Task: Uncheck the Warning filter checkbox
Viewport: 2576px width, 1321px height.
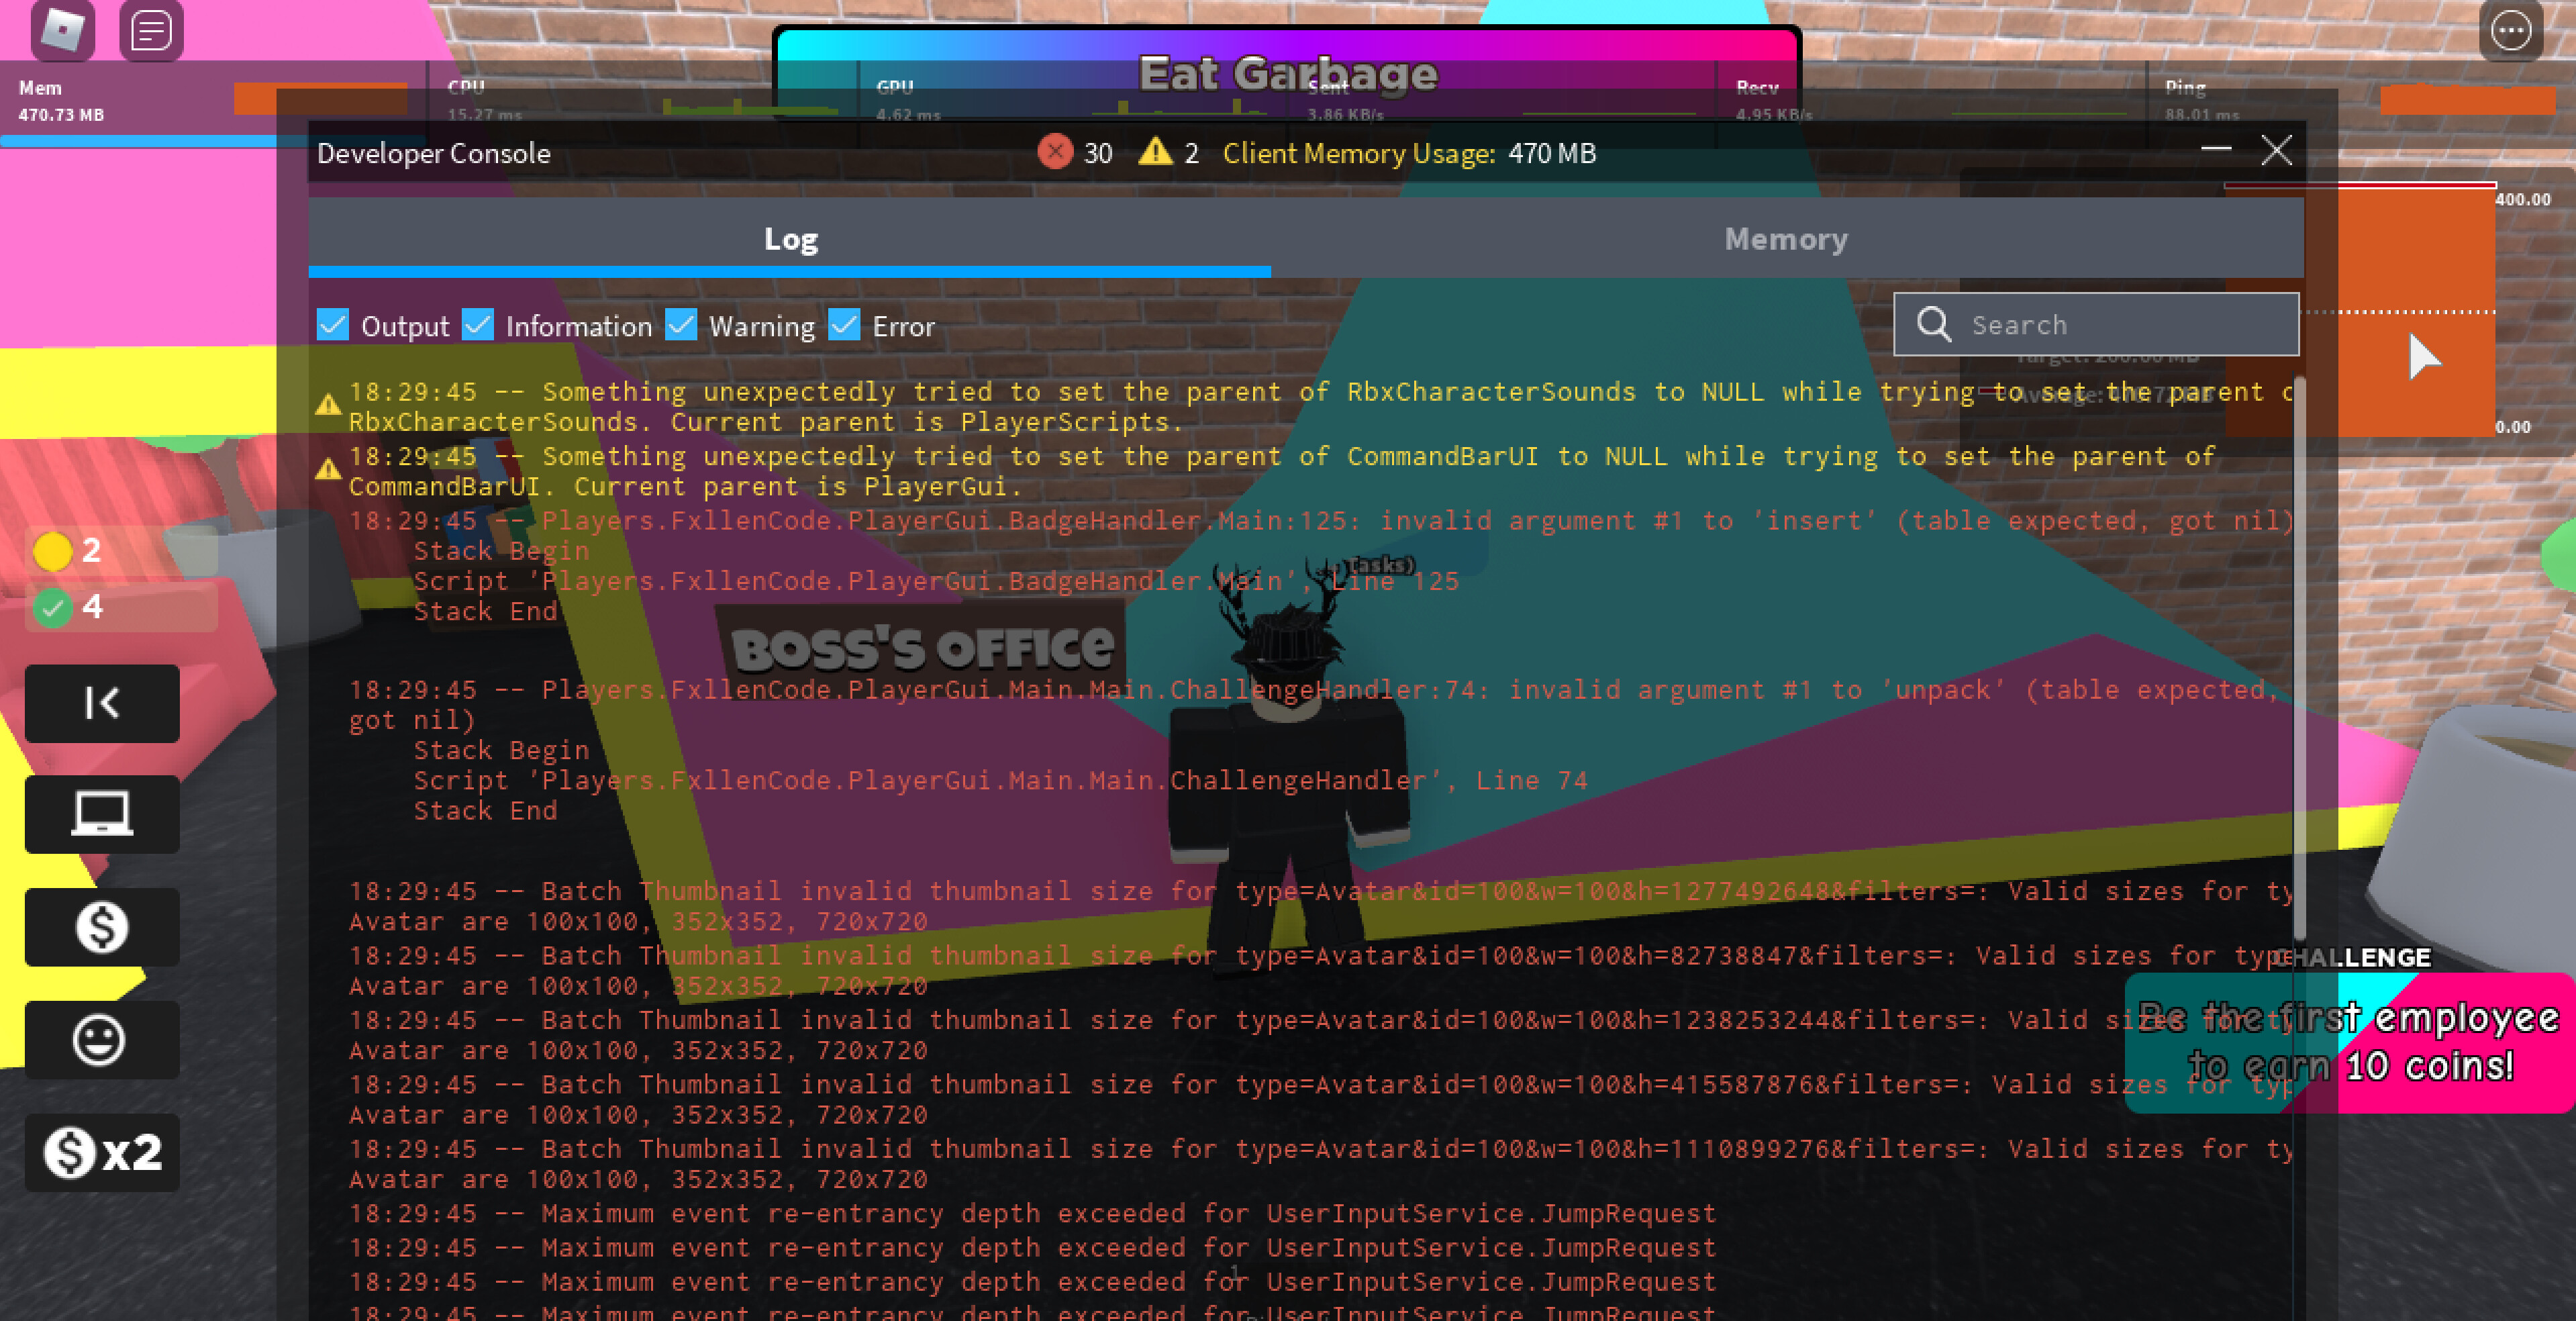Action: 681,324
